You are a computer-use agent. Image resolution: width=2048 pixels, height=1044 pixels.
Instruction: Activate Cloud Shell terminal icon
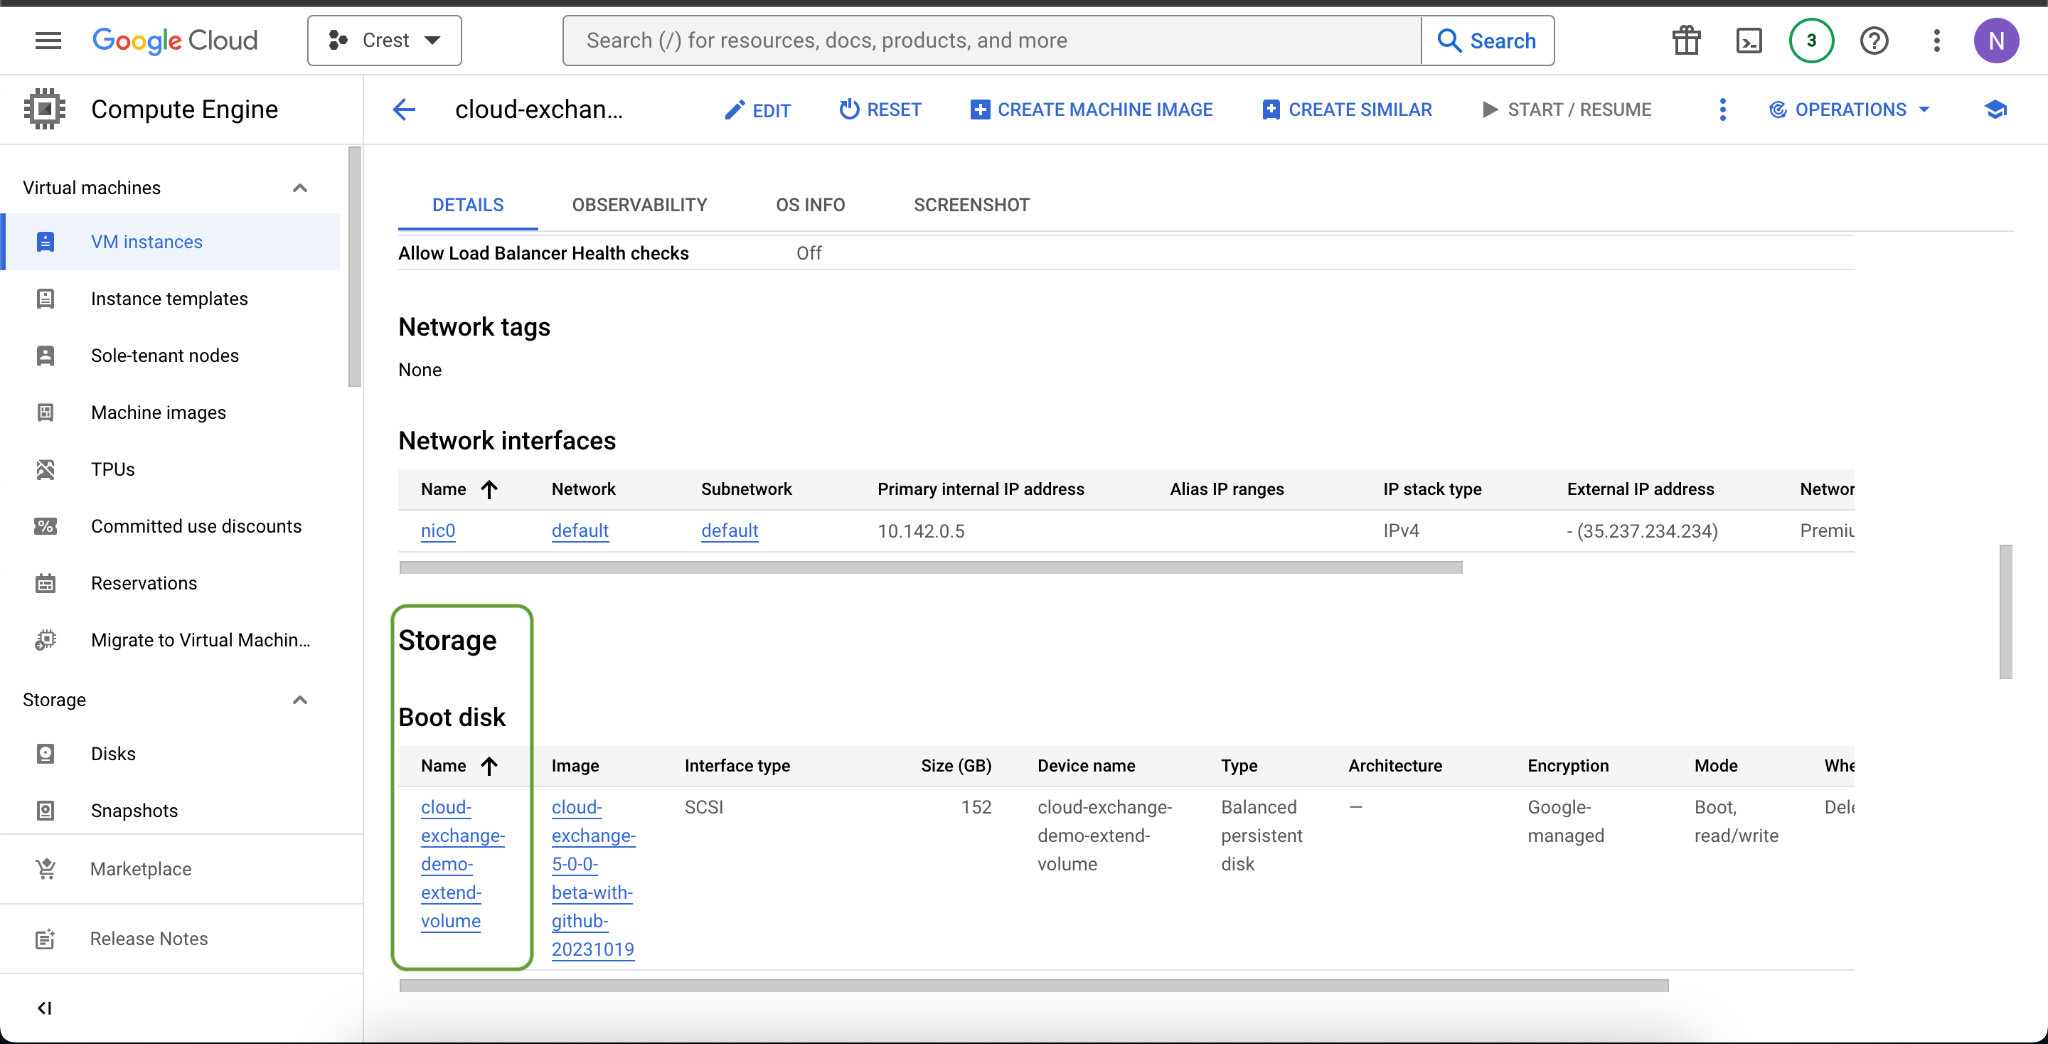pyautogui.click(x=1749, y=41)
